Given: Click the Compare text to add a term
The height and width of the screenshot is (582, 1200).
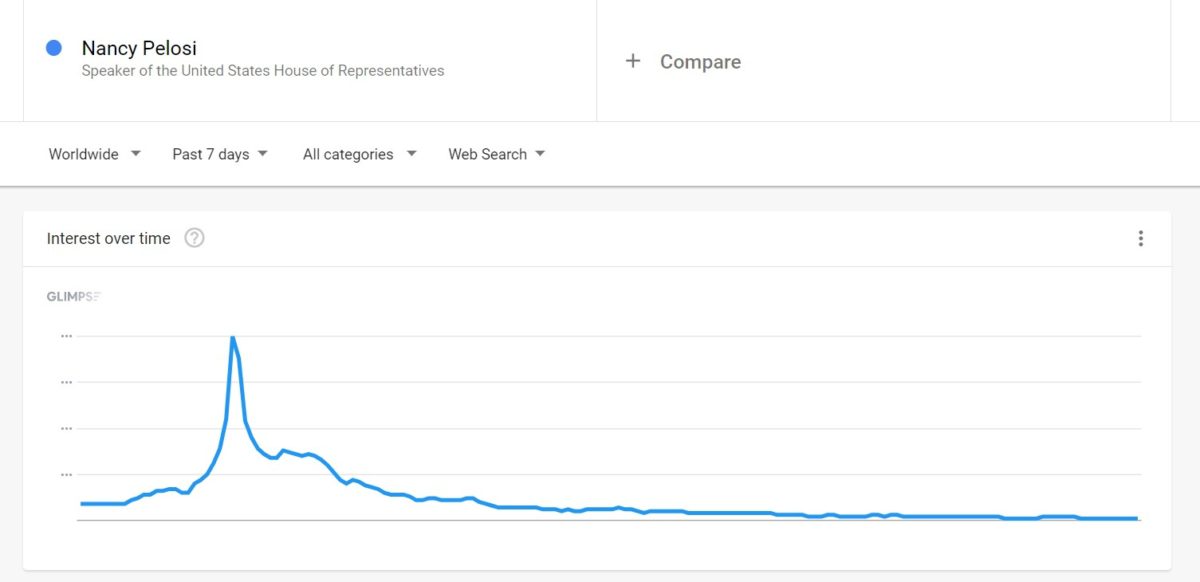Looking at the screenshot, I should (x=700, y=61).
